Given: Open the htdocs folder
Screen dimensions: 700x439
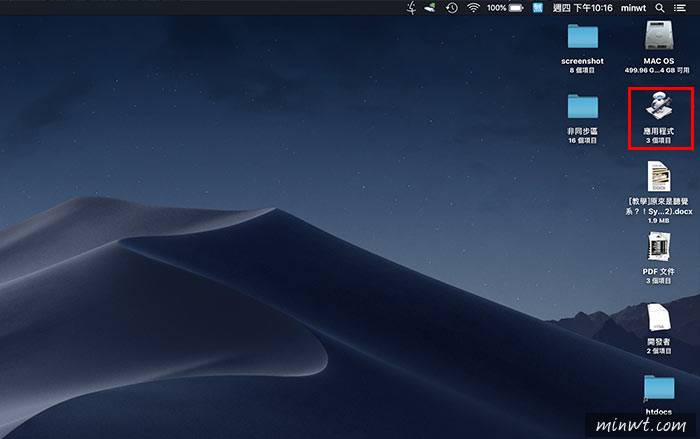Looking at the screenshot, I should (659, 388).
